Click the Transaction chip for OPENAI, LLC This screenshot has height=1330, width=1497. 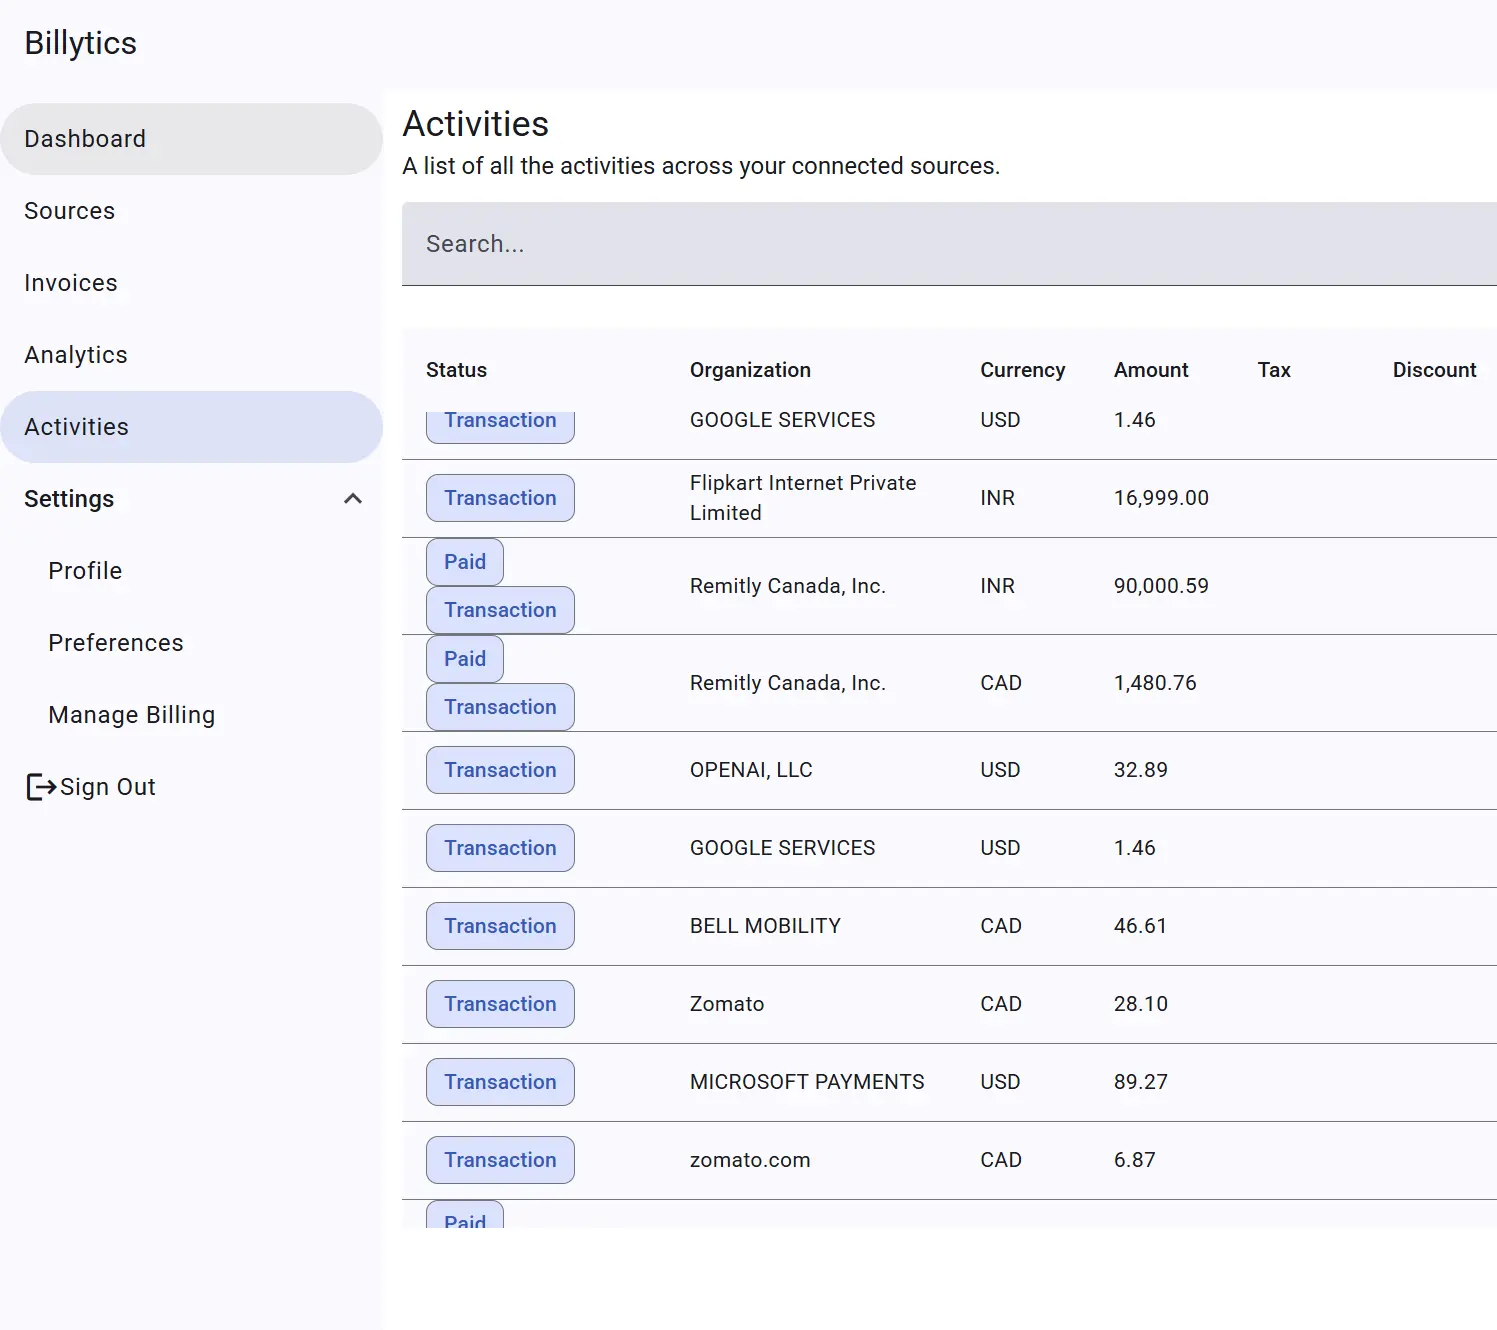(500, 770)
